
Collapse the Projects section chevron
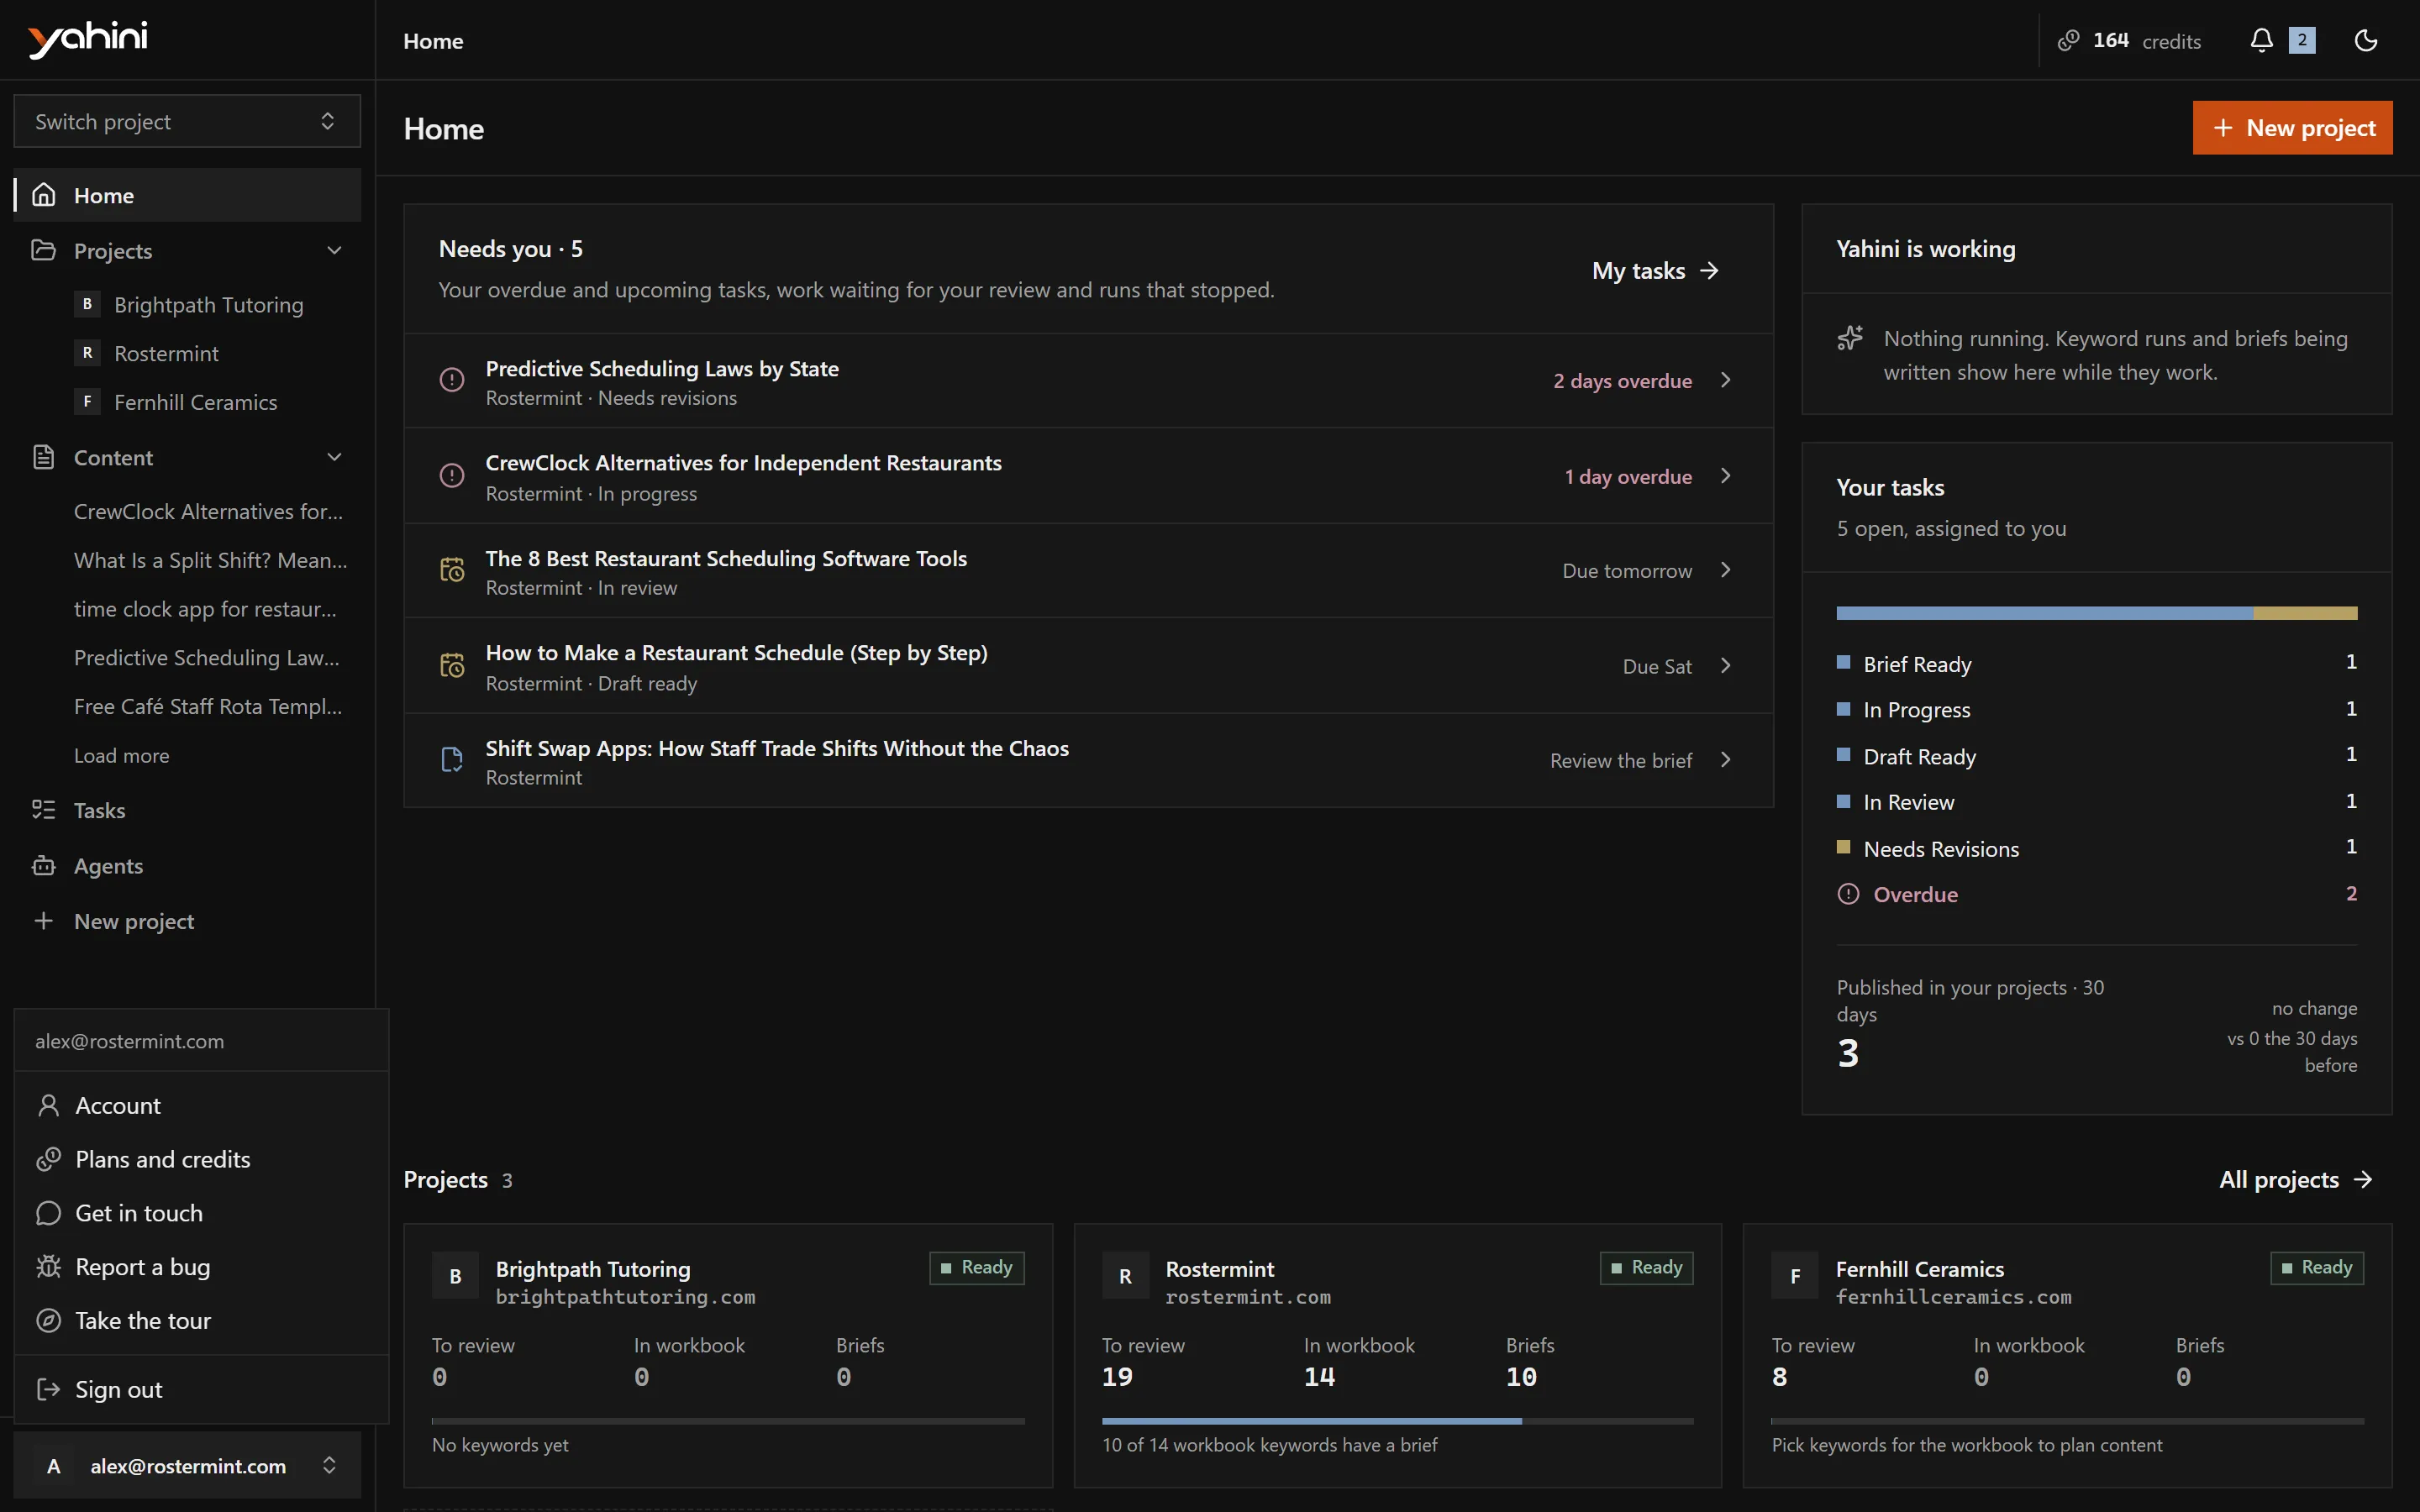click(x=334, y=250)
